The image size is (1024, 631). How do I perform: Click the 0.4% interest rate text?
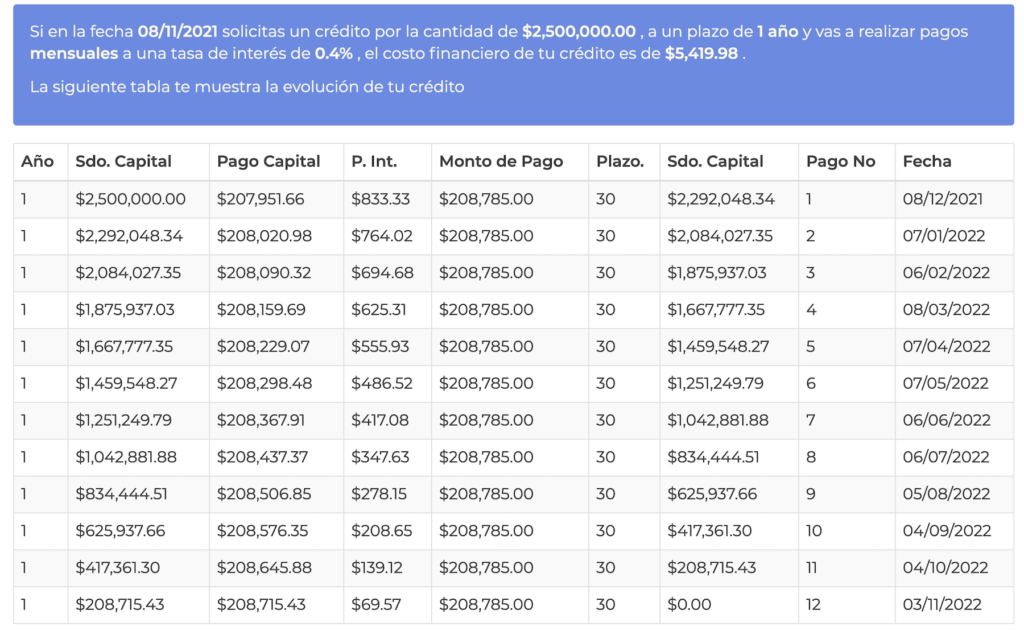pyautogui.click(x=334, y=54)
